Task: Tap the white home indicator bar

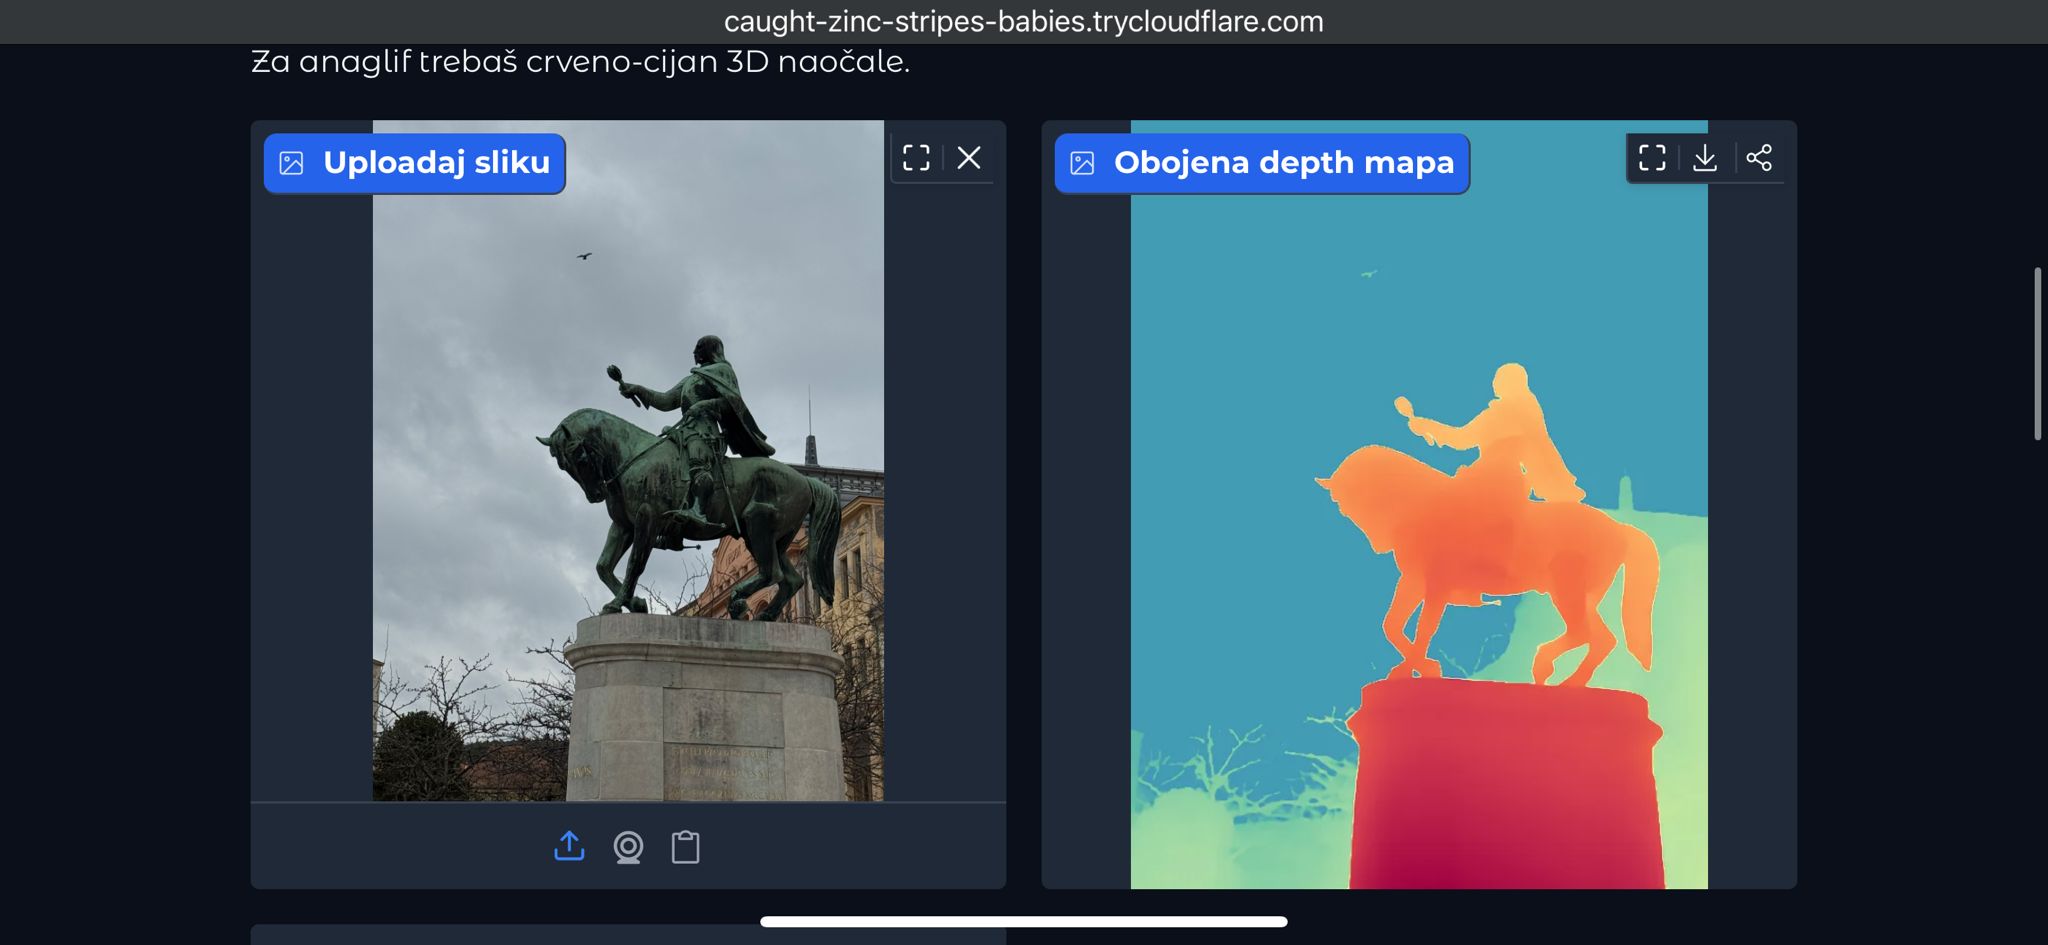Action: (1023, 921)
